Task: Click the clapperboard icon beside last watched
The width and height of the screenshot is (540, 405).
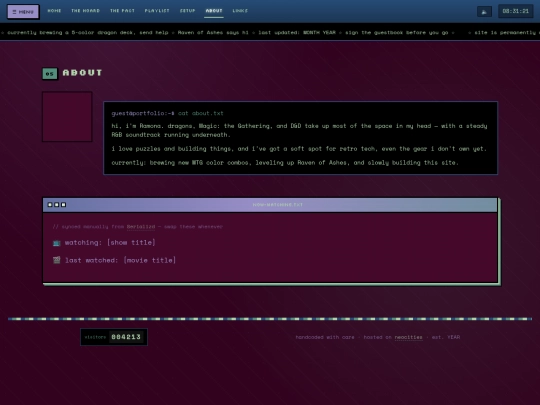Action: coord(56,260)
